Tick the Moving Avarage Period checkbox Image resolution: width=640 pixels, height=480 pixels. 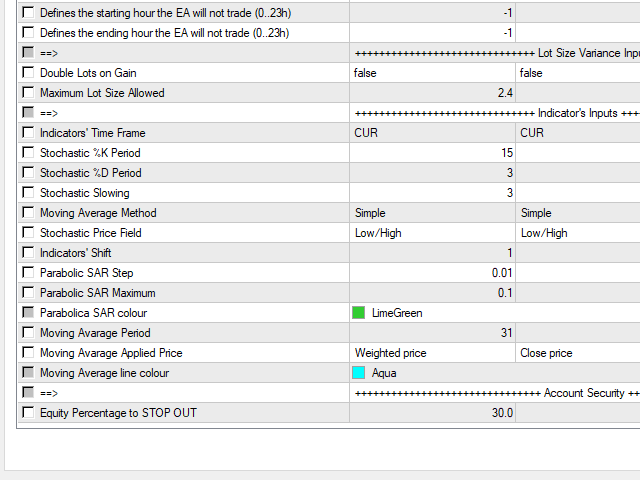click(x=27, y=333)
